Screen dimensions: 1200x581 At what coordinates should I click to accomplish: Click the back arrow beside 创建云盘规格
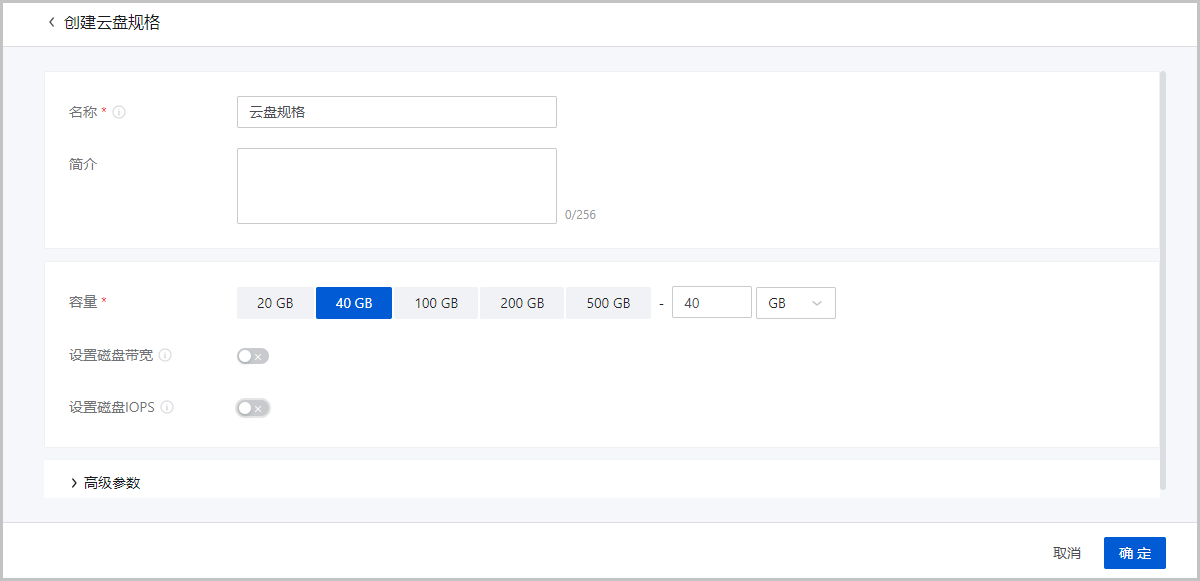coord(52,23)
